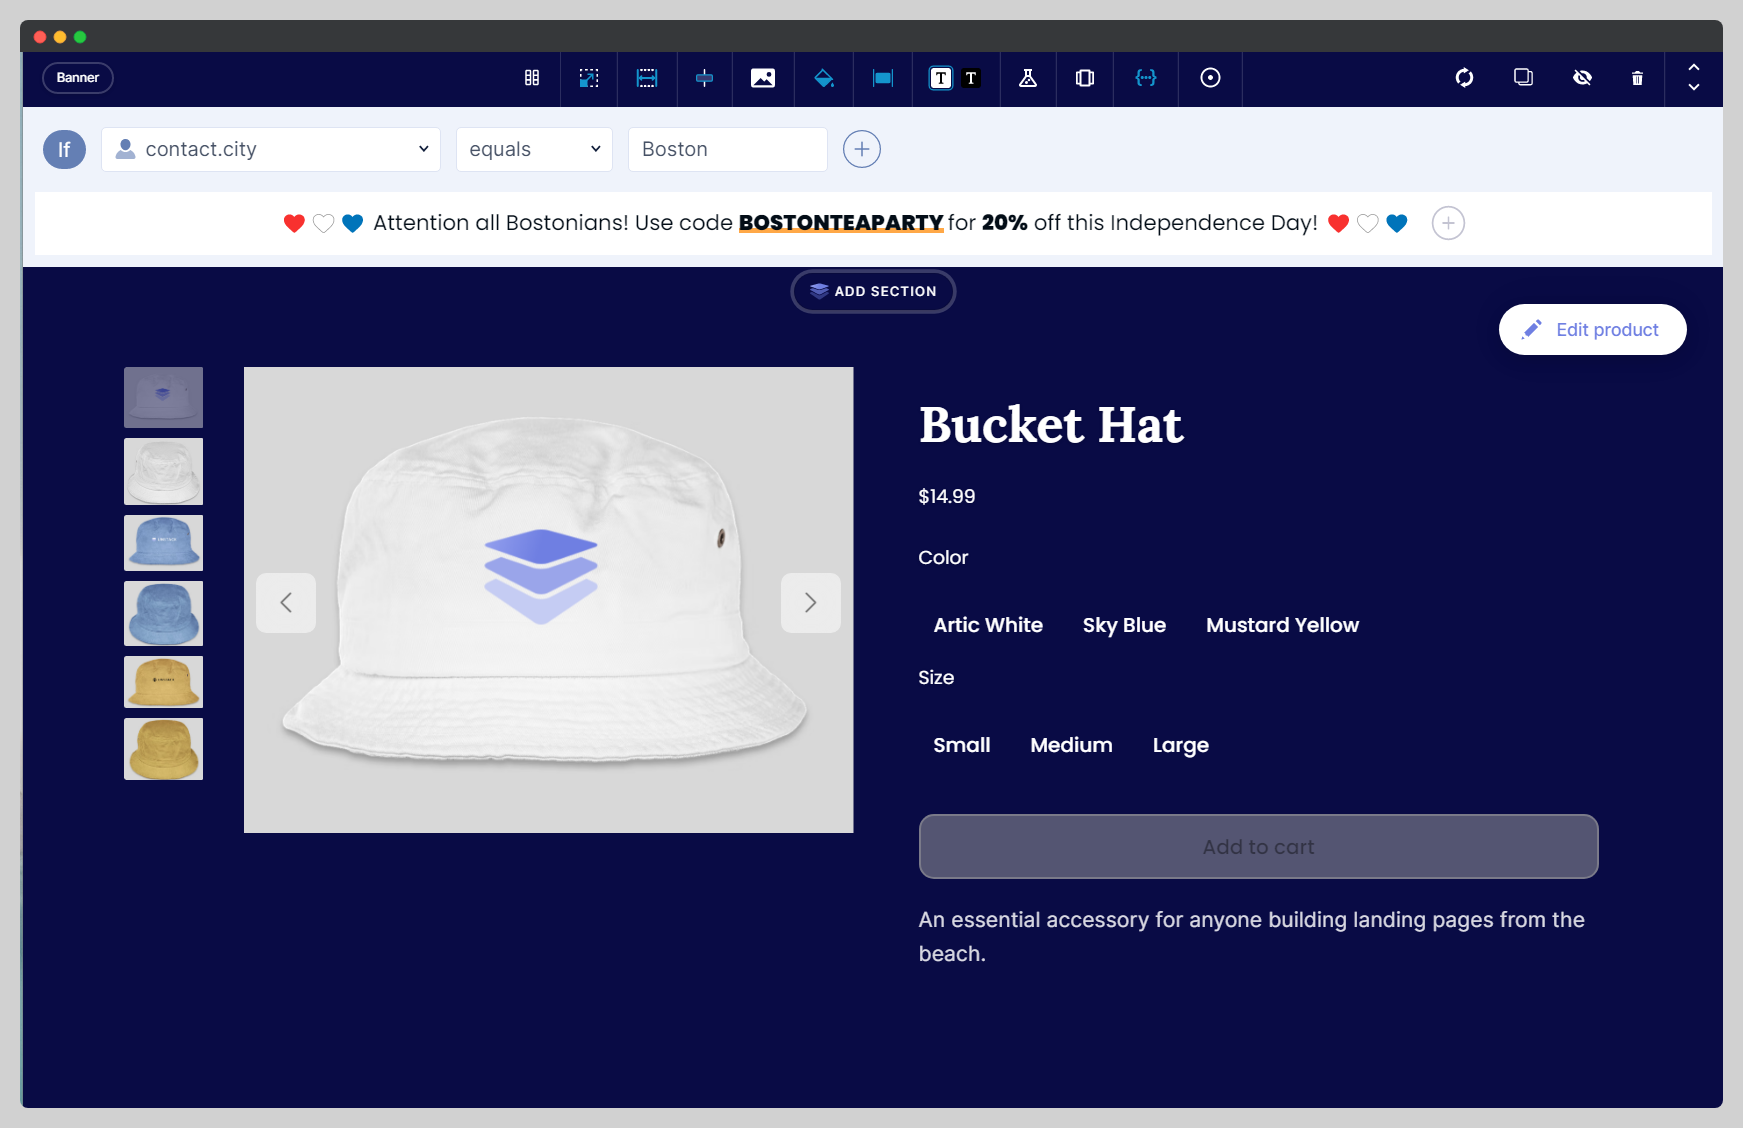This screenshot has width=1743, height=1128.
Task: Click the Boston value input field
Action: 727,149
